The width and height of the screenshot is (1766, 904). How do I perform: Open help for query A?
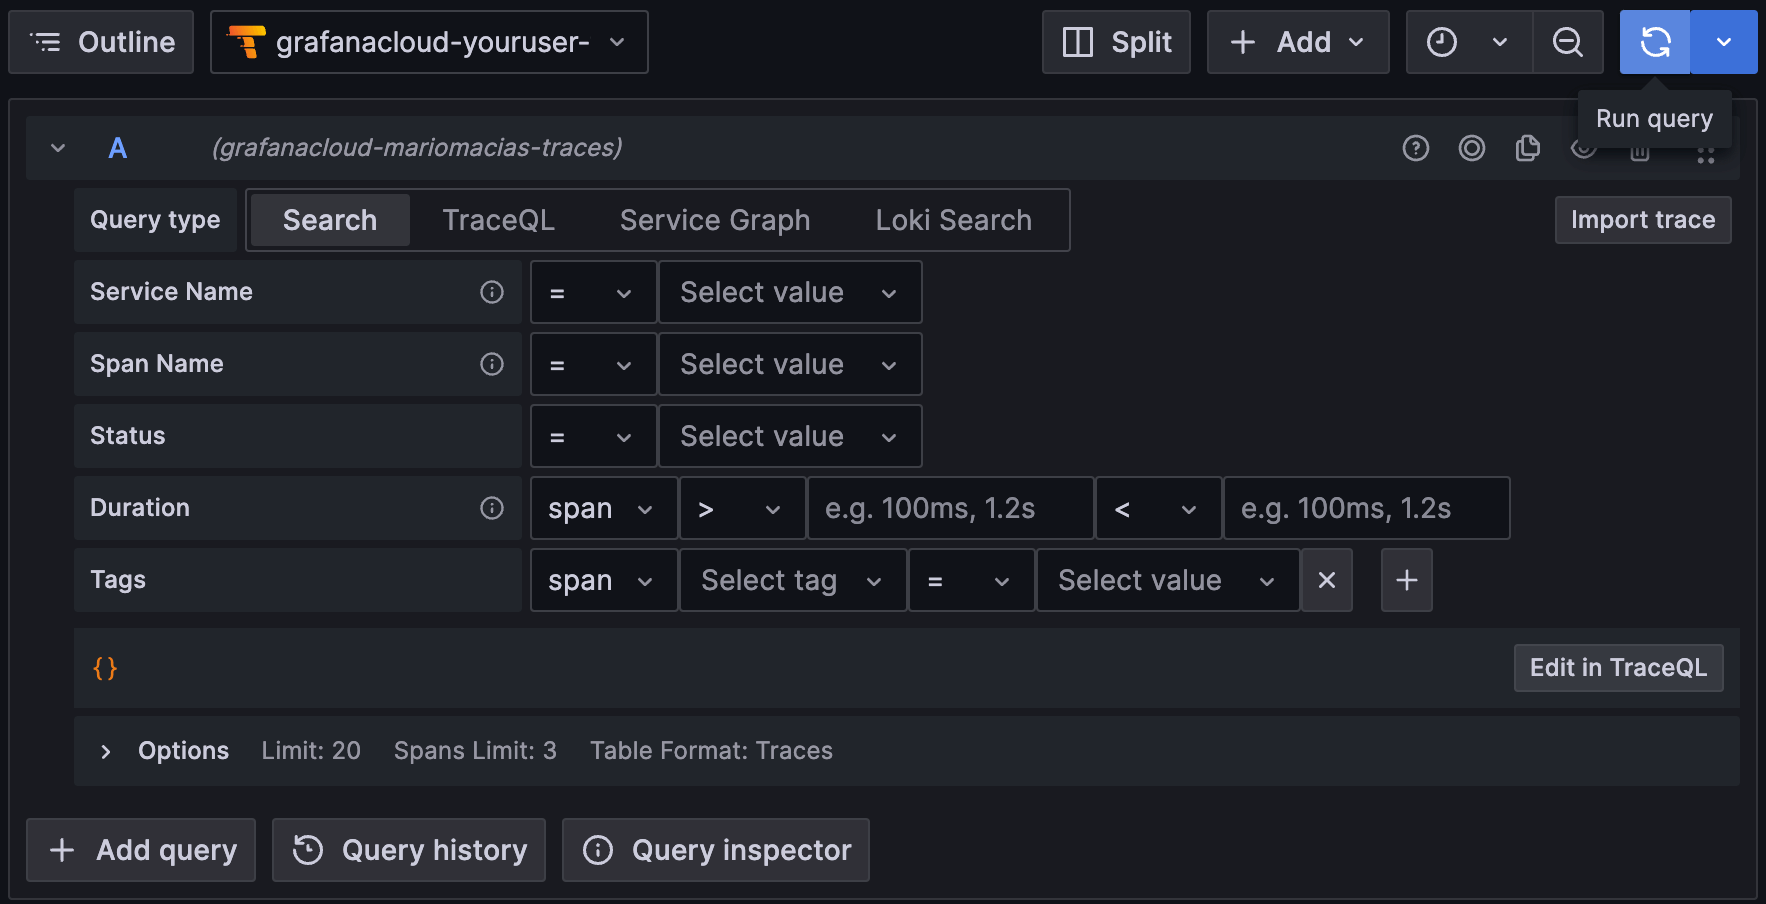tap(1416, 147)
